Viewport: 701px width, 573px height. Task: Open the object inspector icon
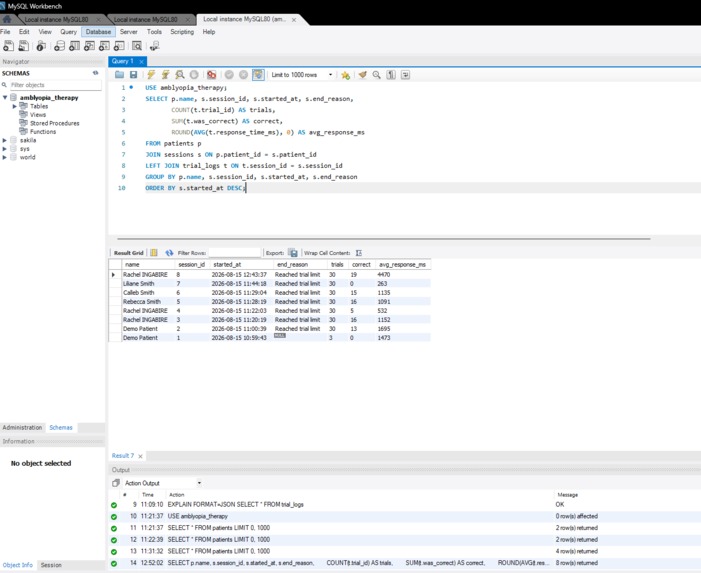click(x=41, y=46)
